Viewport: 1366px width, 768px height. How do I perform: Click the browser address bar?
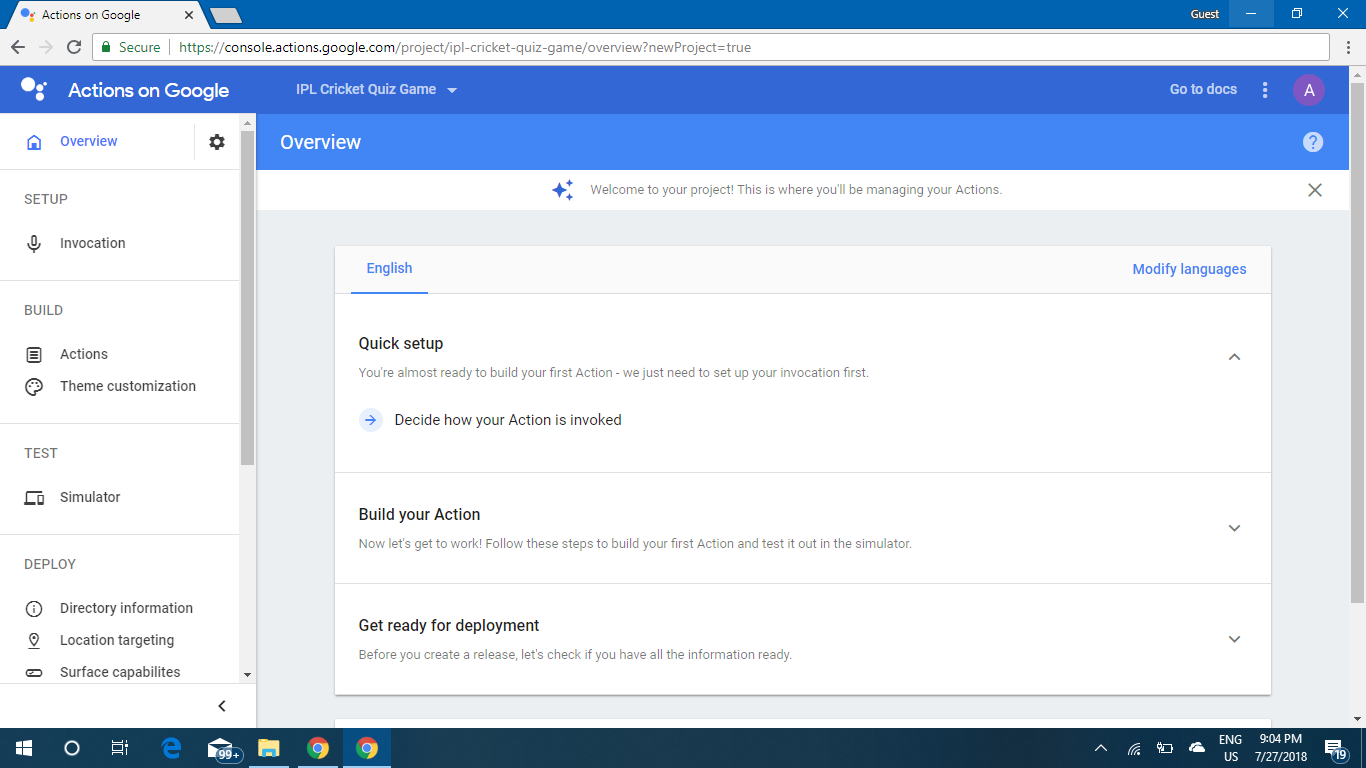point(710,47)
